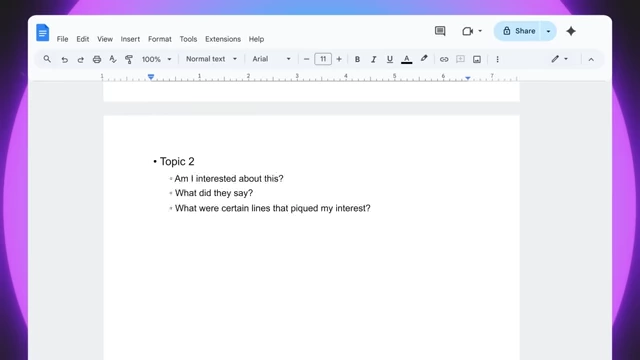Screen dimensions: 640x360
Task: Open text color picker
Action: click(407, 60)
